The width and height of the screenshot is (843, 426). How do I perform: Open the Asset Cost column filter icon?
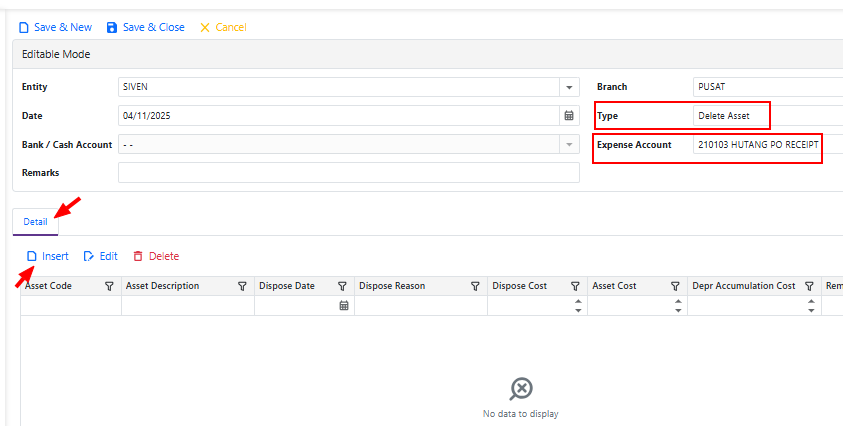(675, 286)
